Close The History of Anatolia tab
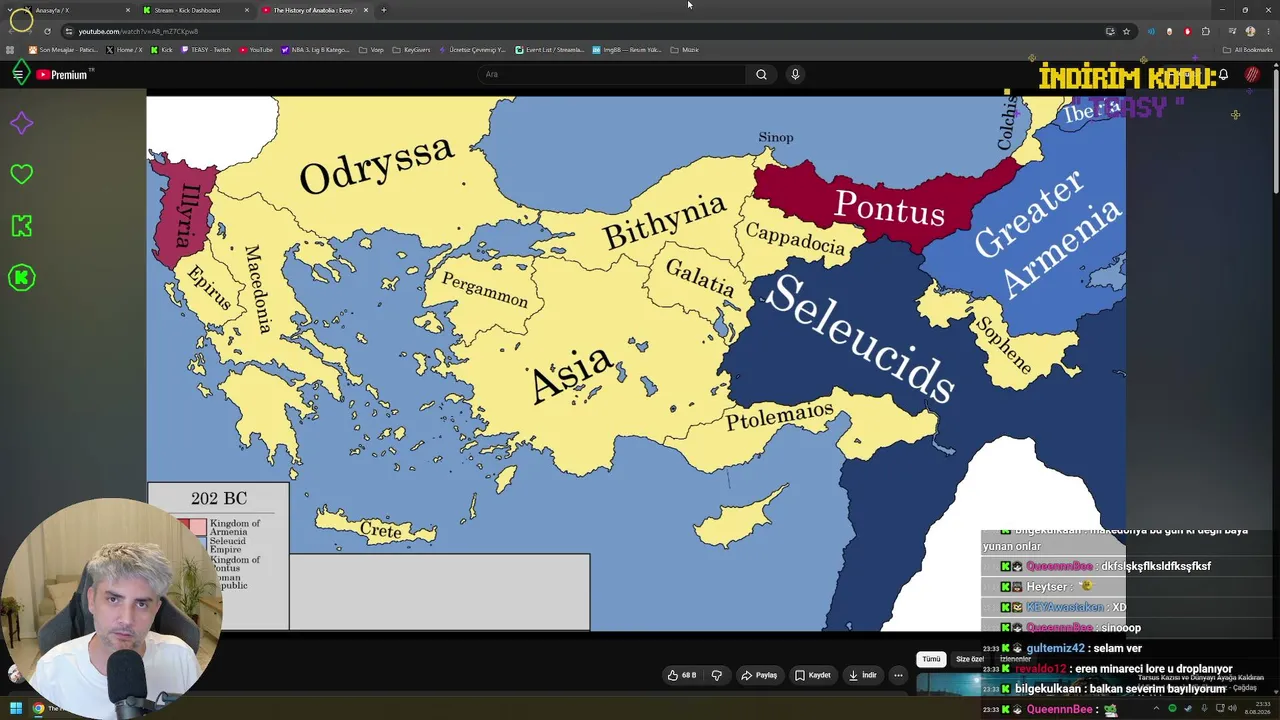This screenshot has height=720, width=1280. [x=366, y=10]
